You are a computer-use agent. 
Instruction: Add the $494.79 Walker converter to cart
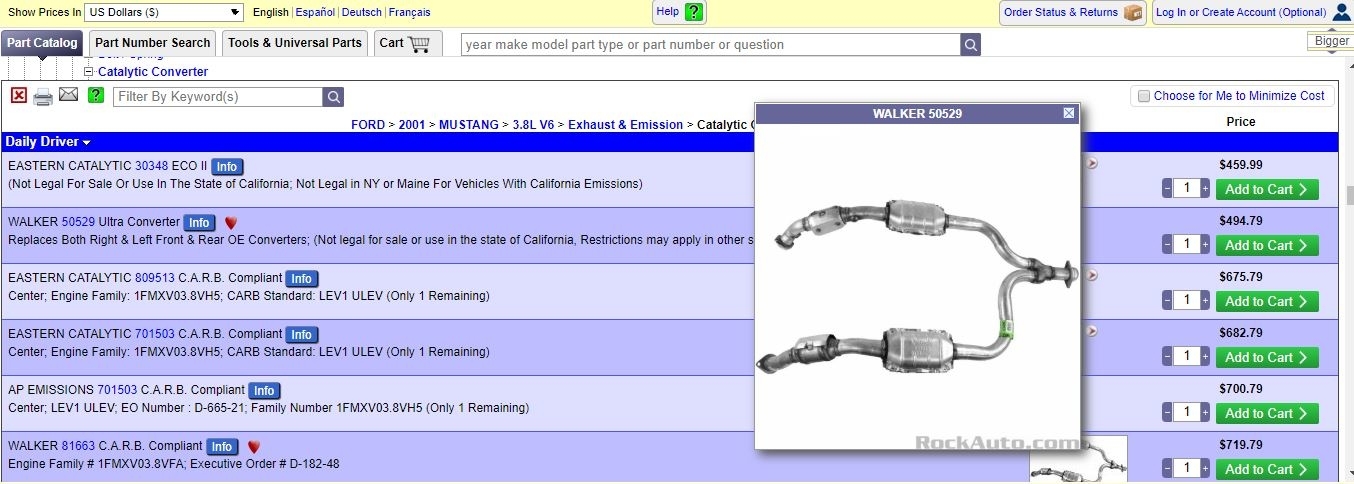[x=1266, y=245]
